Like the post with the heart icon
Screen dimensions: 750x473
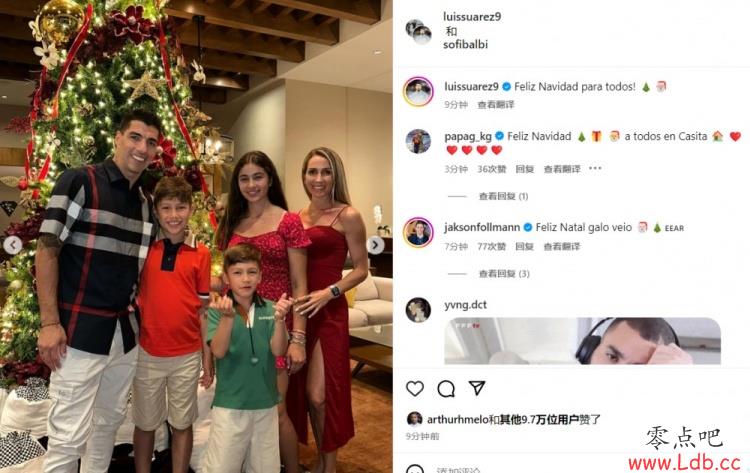[x=415, y=388]
